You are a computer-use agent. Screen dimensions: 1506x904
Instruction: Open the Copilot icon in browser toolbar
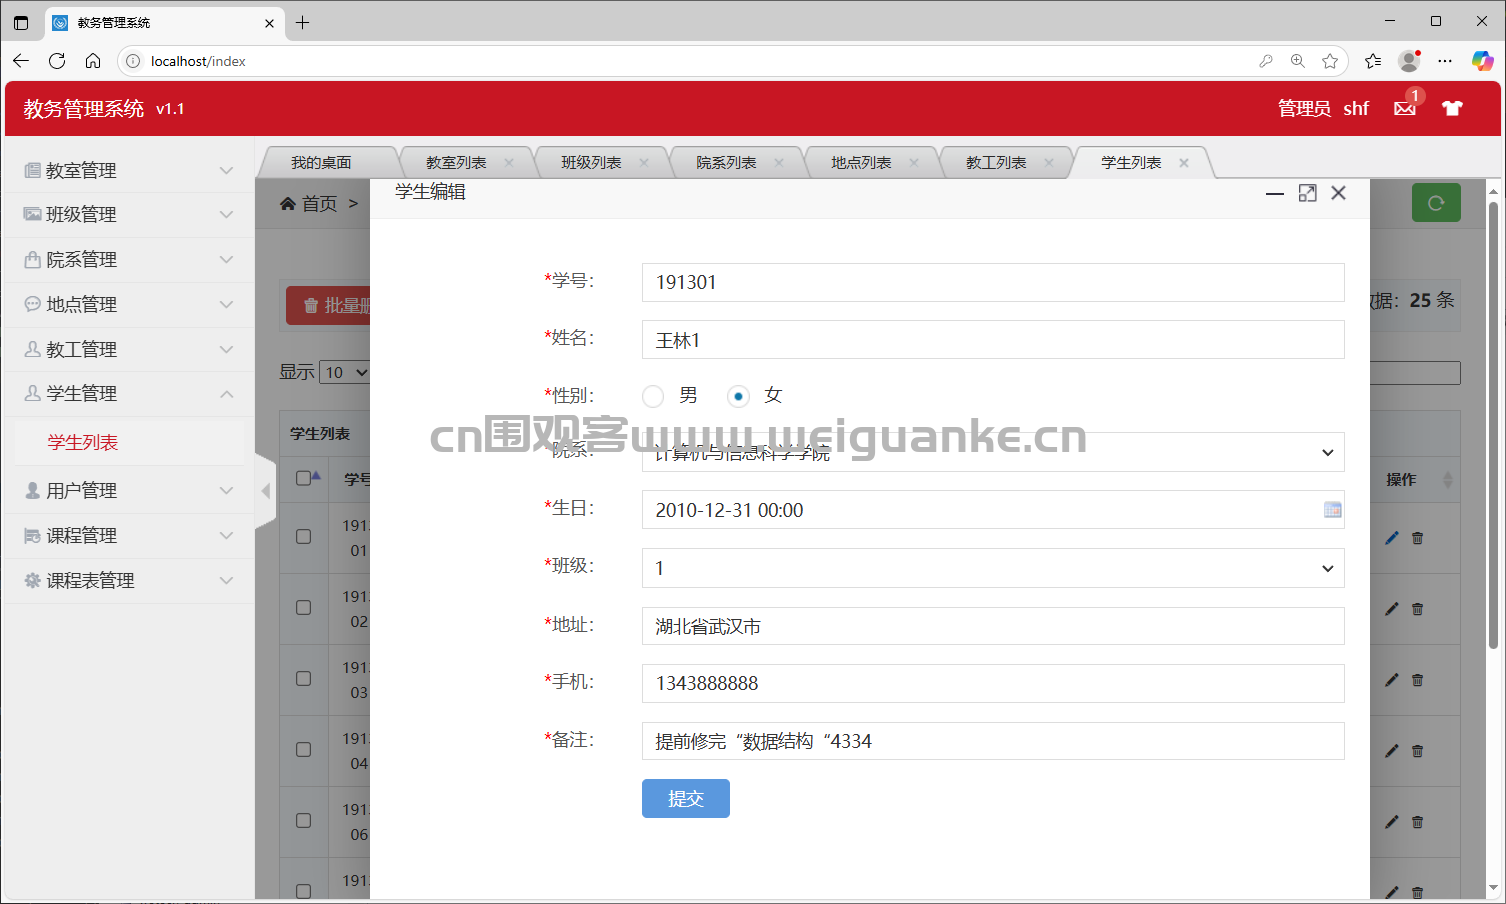(1482, 61)
